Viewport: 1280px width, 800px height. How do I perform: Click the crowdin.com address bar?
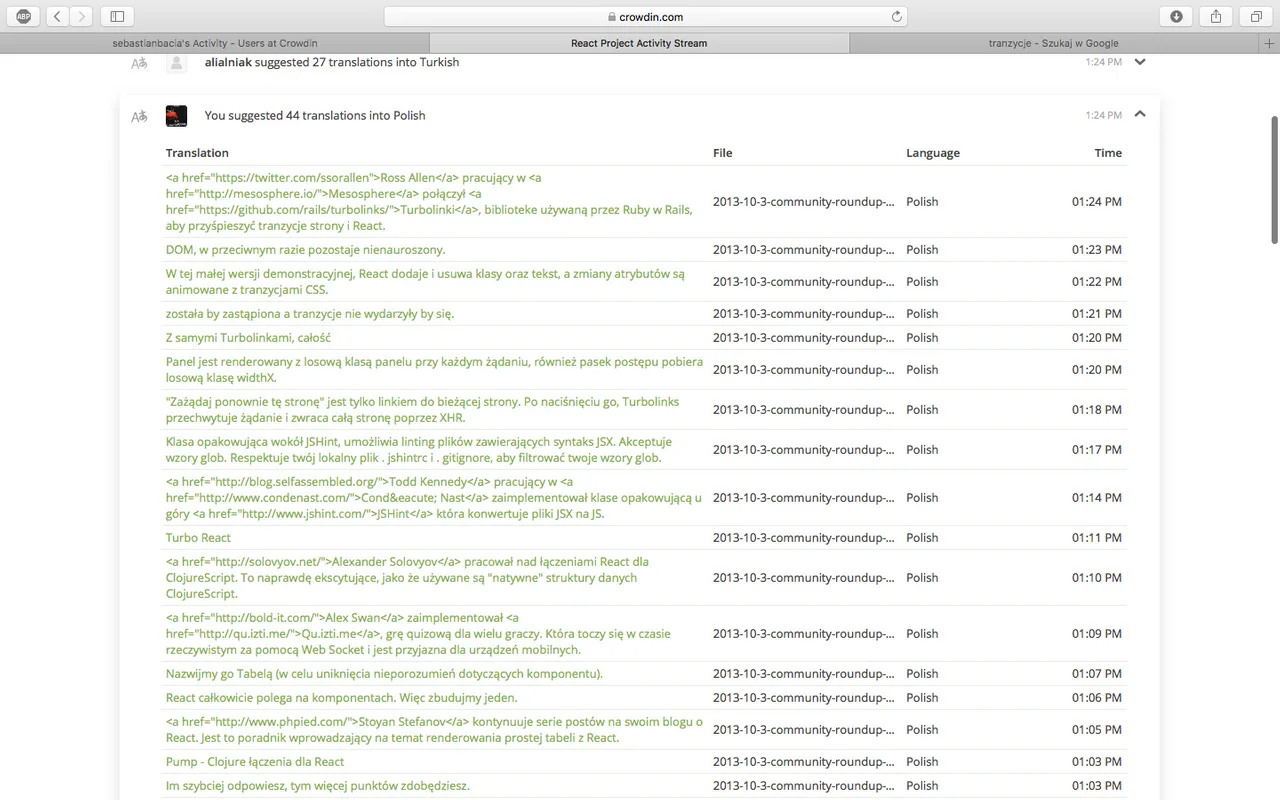(x=646, y=16)
